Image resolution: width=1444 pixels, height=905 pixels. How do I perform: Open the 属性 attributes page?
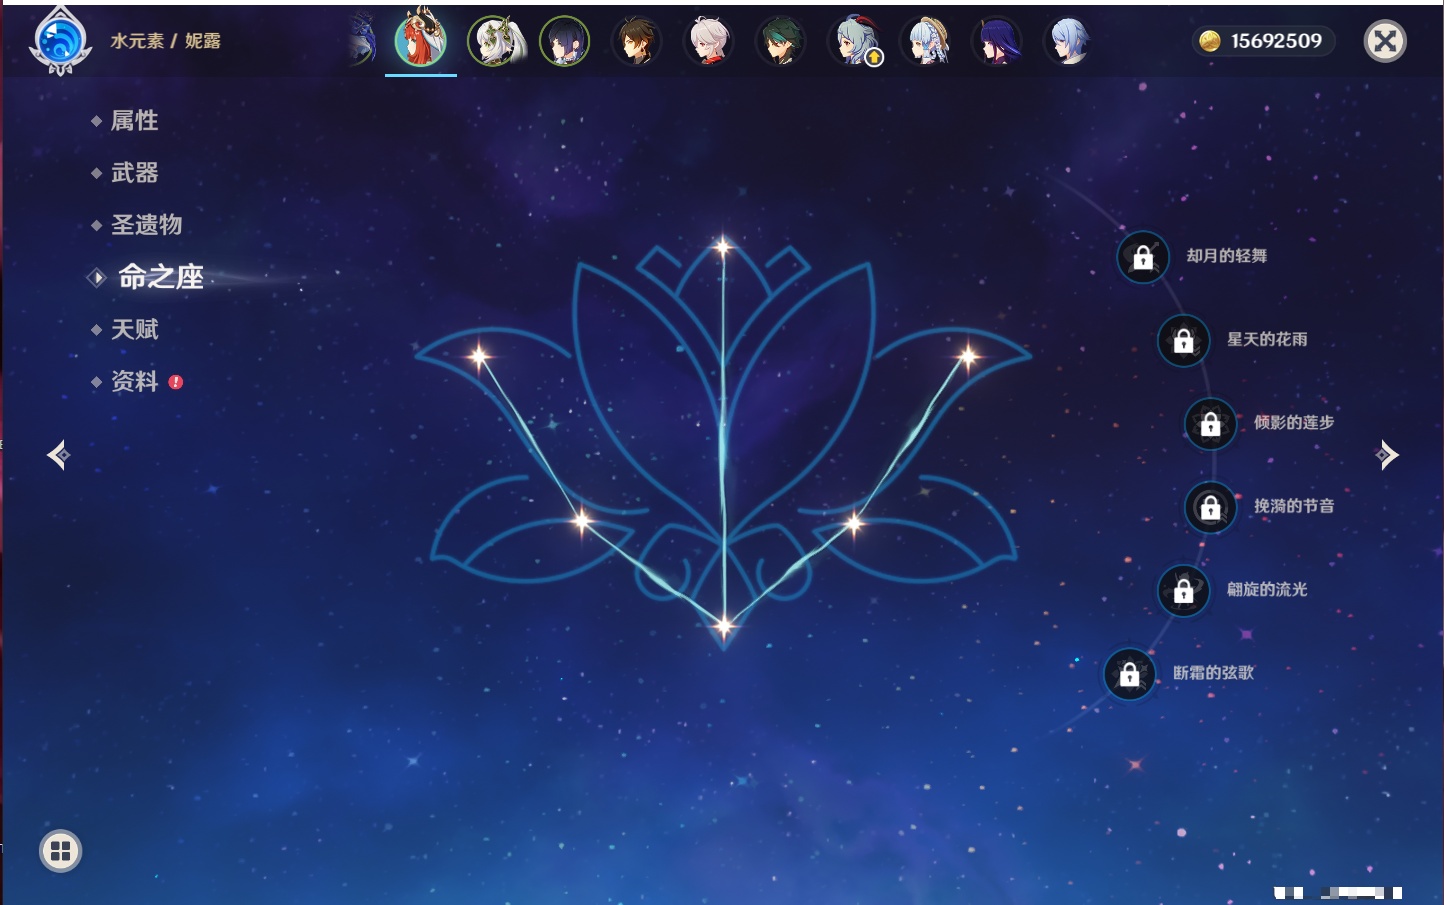click(x=134, y=121)
